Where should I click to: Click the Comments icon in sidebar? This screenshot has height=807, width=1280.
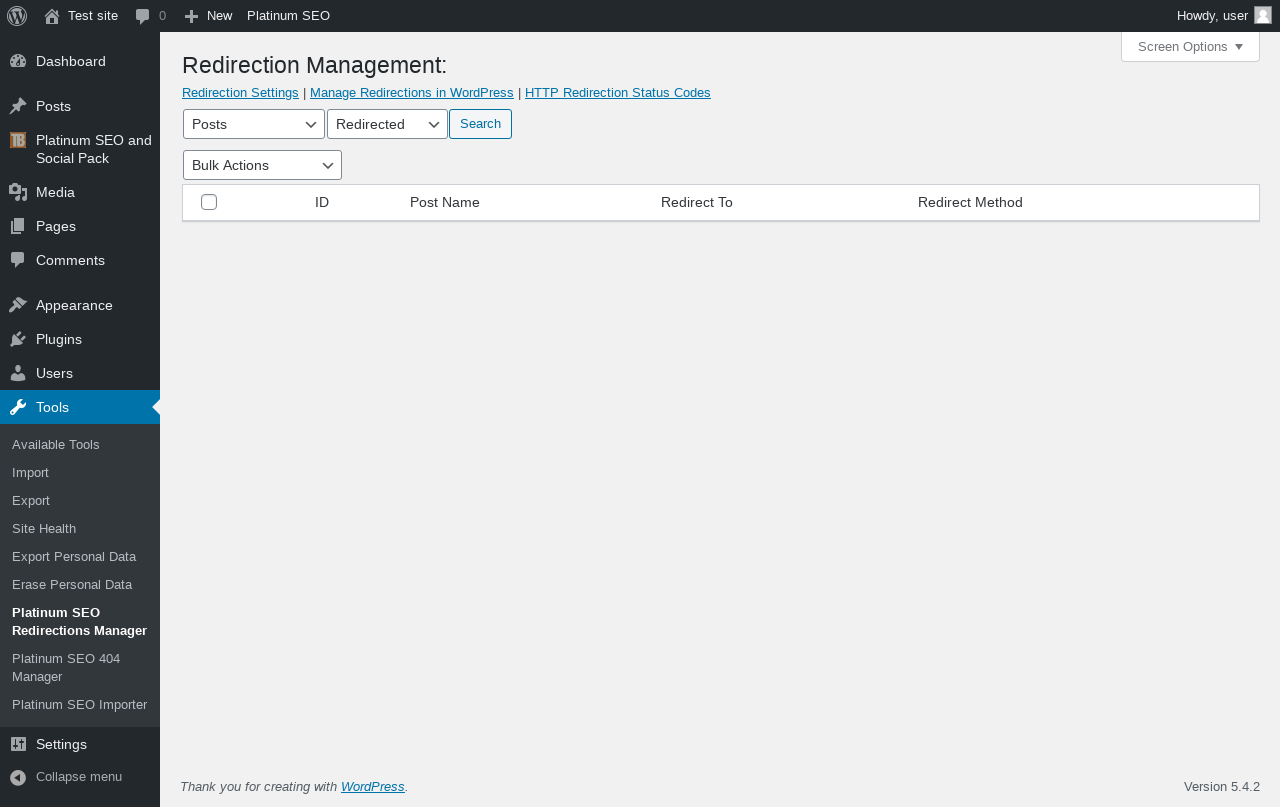18,260
